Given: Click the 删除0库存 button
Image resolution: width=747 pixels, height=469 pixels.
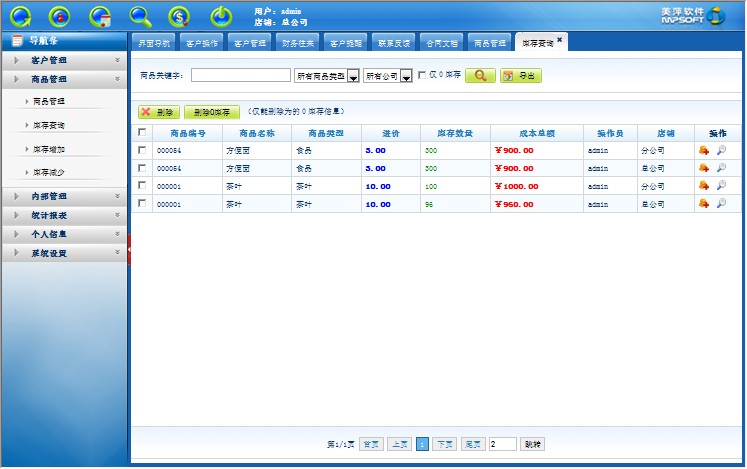Looking at the screenshot, I should pos(212,113).
